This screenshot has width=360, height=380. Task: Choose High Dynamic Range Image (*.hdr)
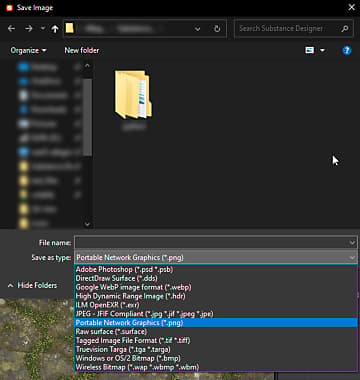click(x=216, y=296)
